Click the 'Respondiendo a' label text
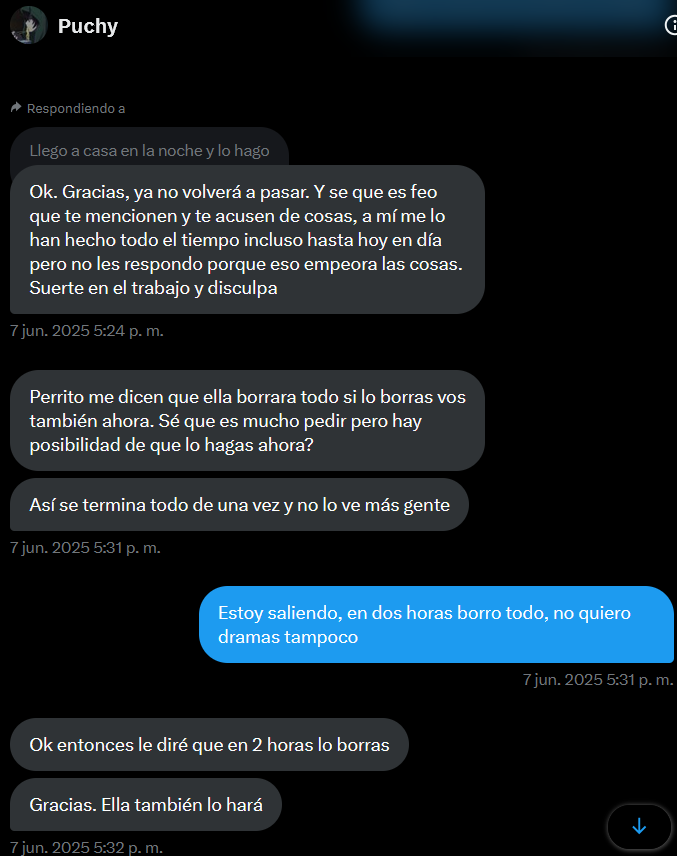The height and width of the screenshot is (856, 677). [76, 108]
